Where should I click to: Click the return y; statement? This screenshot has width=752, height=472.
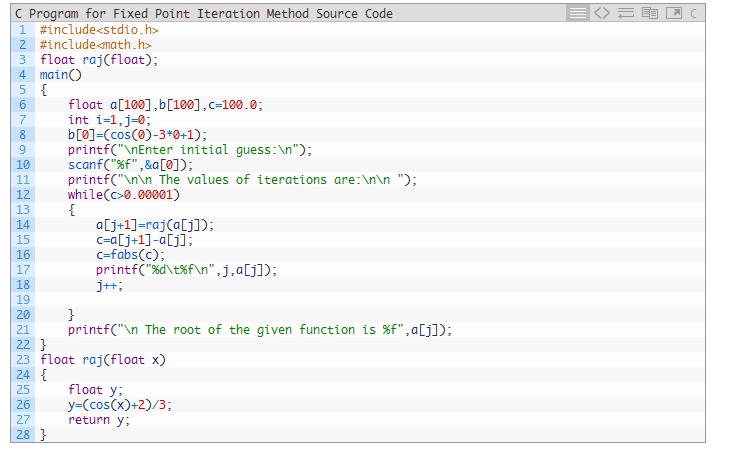click(x=99, y=420)
